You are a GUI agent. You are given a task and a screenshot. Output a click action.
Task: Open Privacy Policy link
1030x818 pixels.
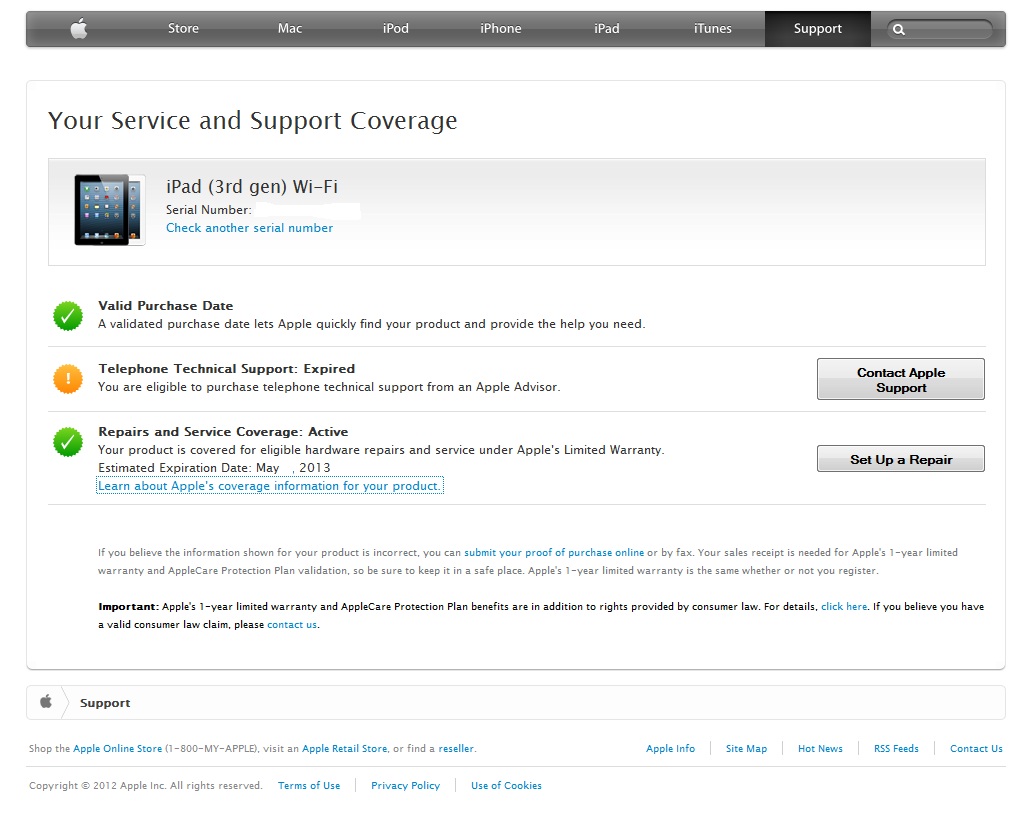pyautogui.click(x=405, y=785)
